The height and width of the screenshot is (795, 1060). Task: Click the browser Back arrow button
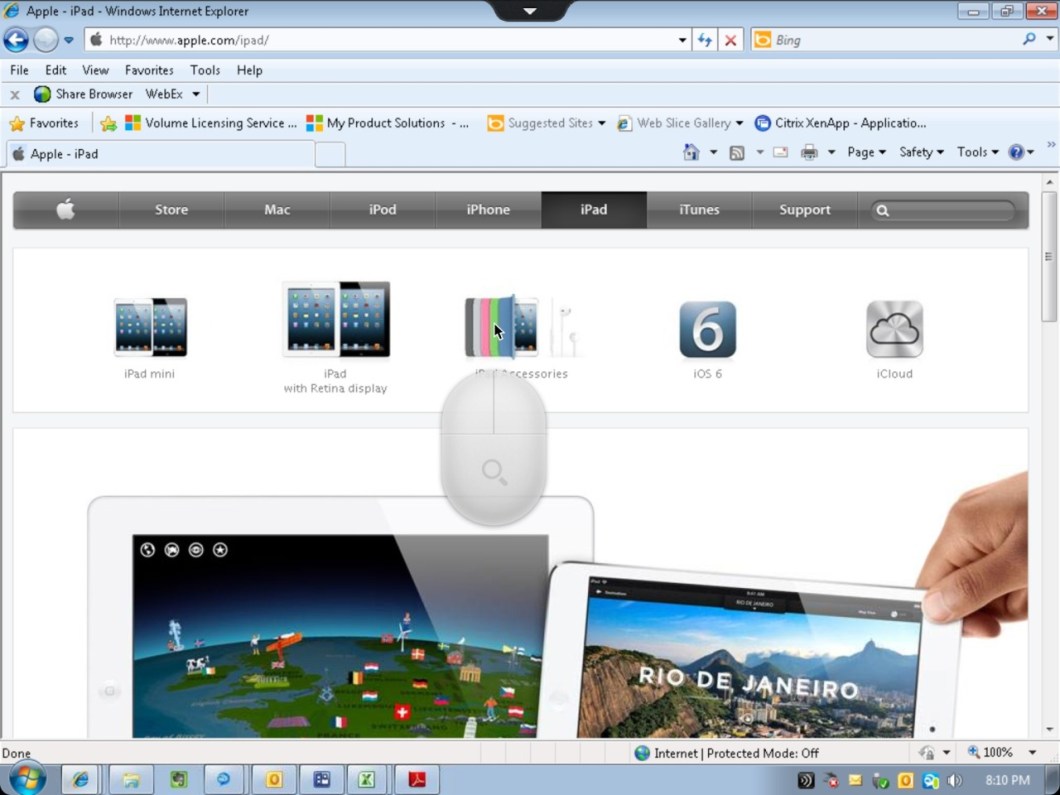(16, 40)
